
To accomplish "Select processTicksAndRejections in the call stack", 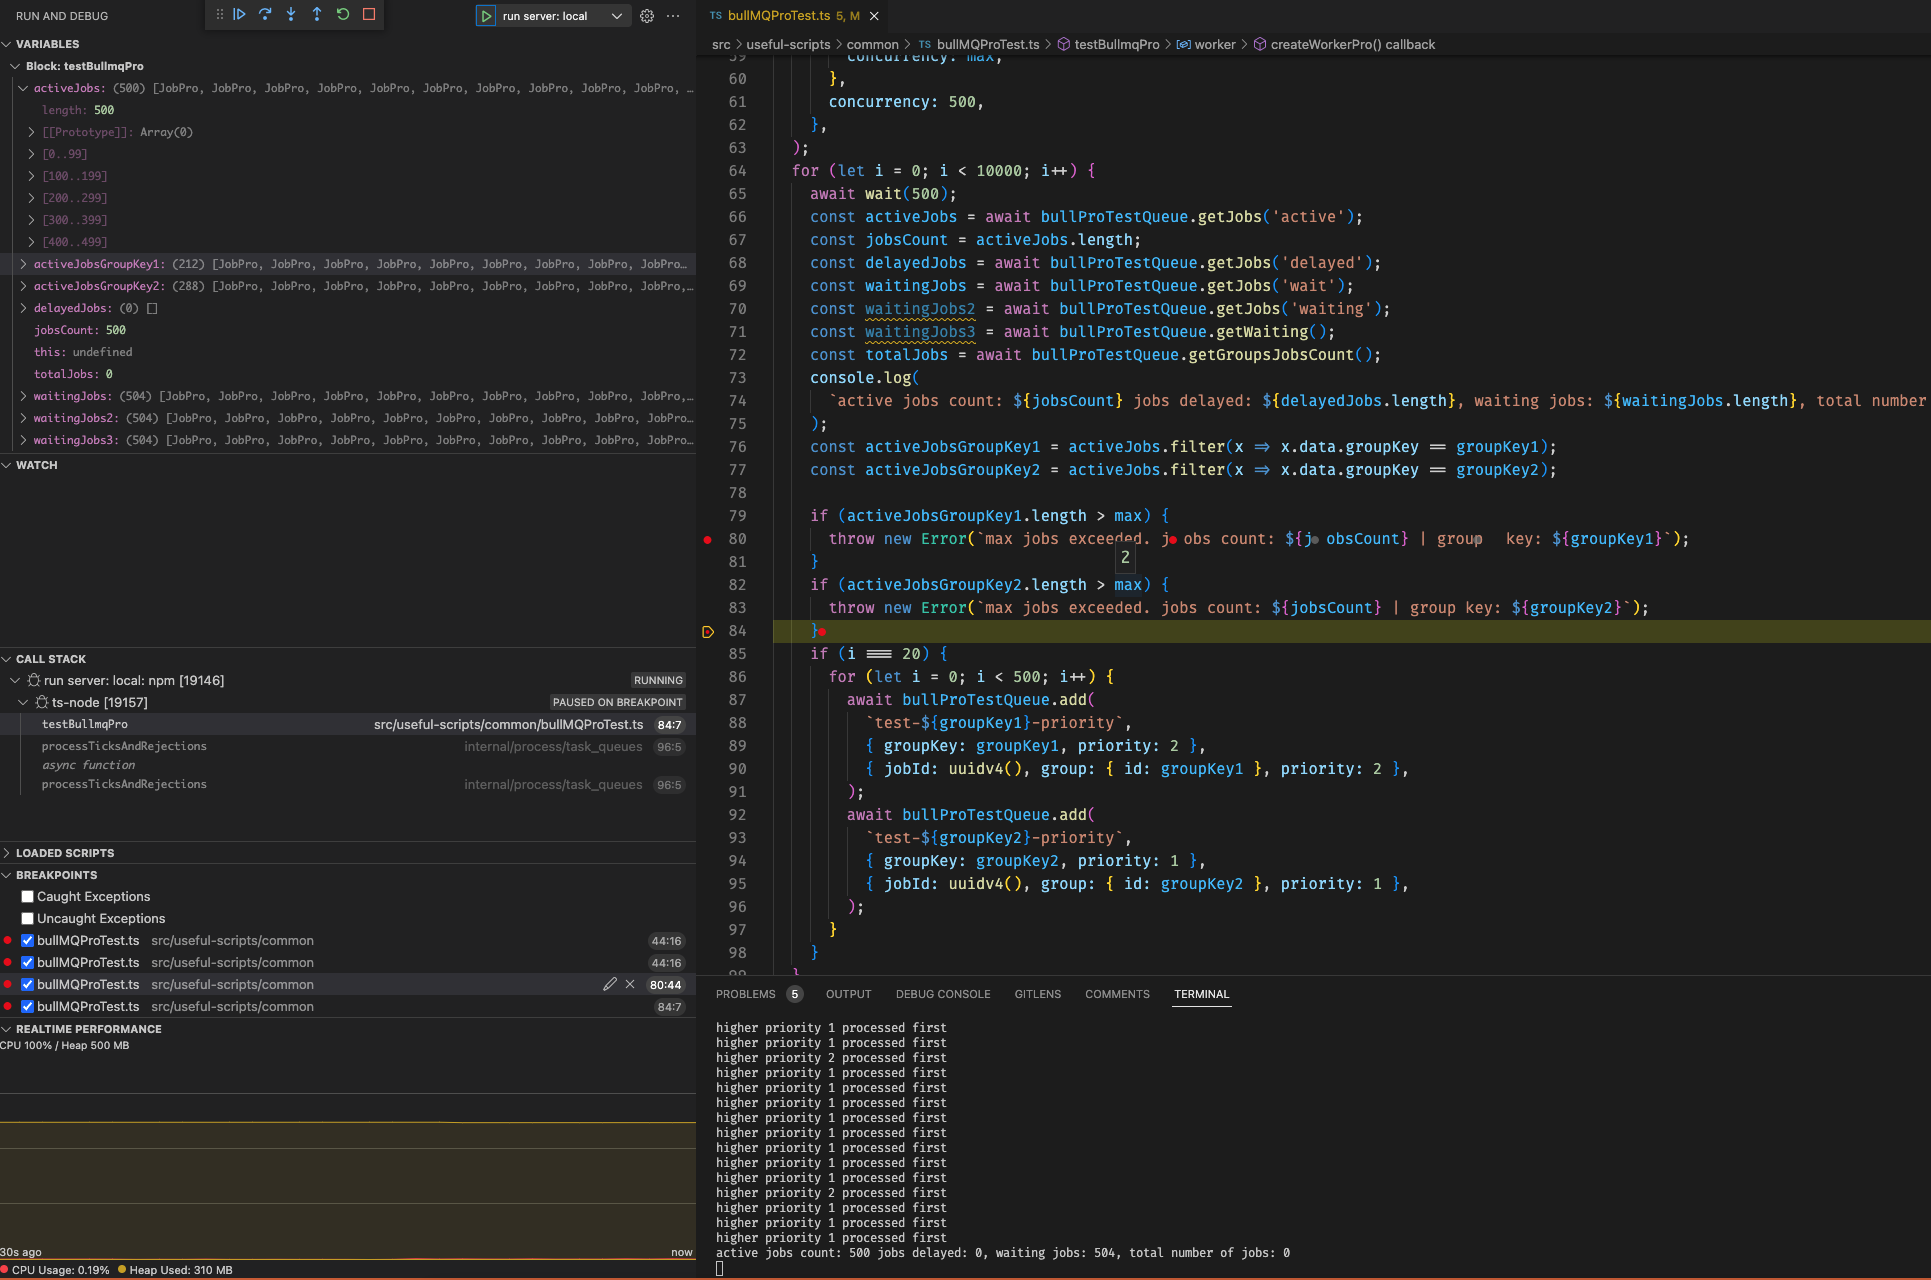I will pos(124,746).
